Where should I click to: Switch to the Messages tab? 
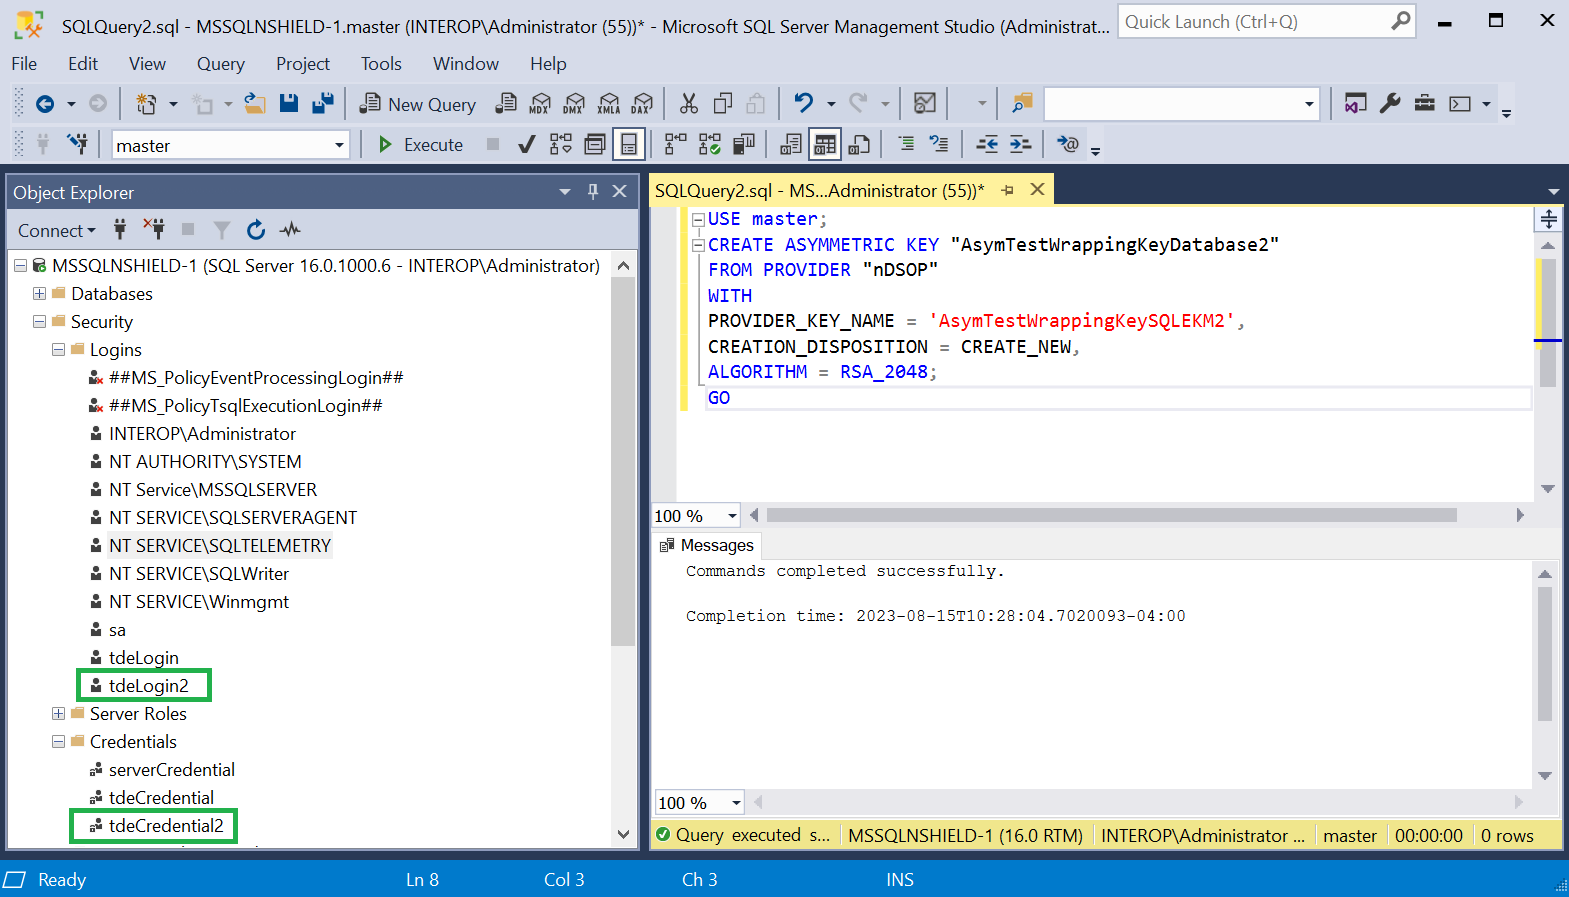706,545
